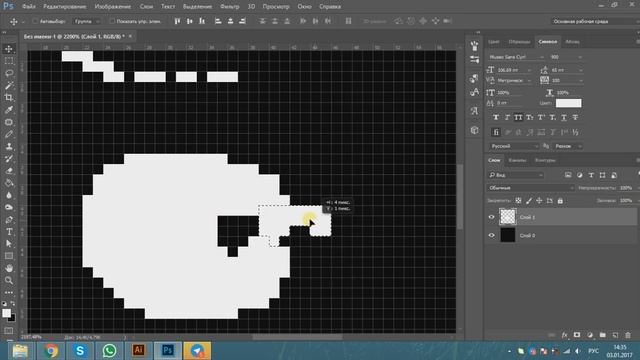The height and width of the screenshot is (360, 640).
Task: Create a new adjustment layer via half-circle icon
Action: (x=590, y=335)
